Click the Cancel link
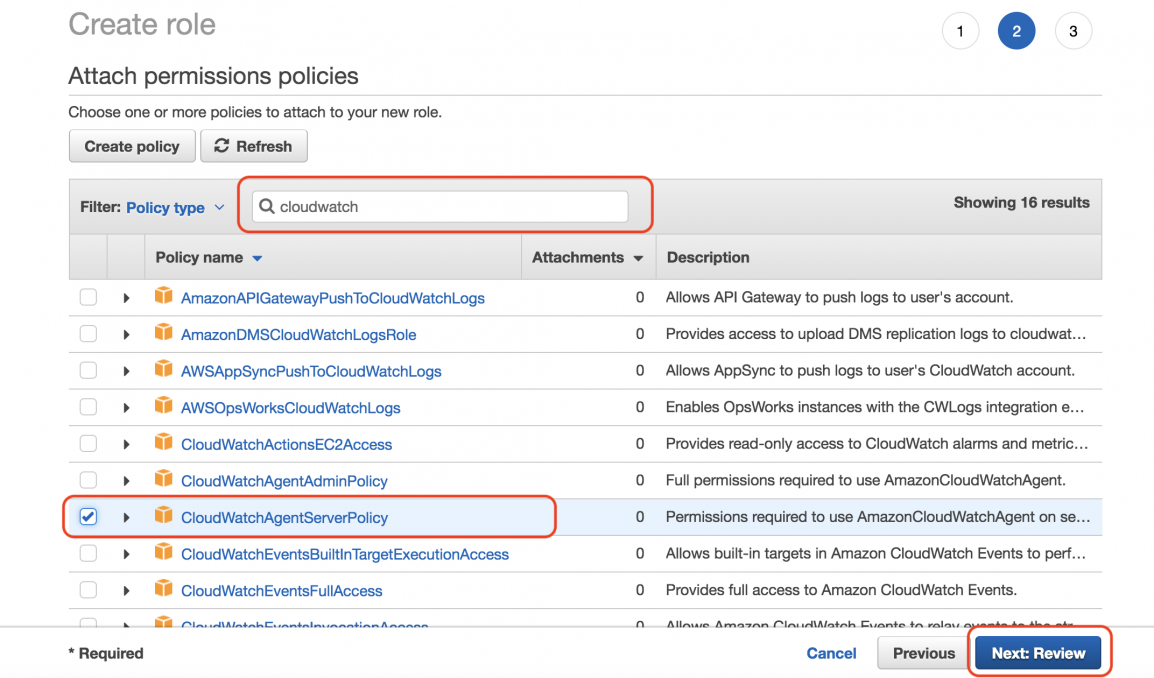This screenshot has height=678, width=1154. 831,652
